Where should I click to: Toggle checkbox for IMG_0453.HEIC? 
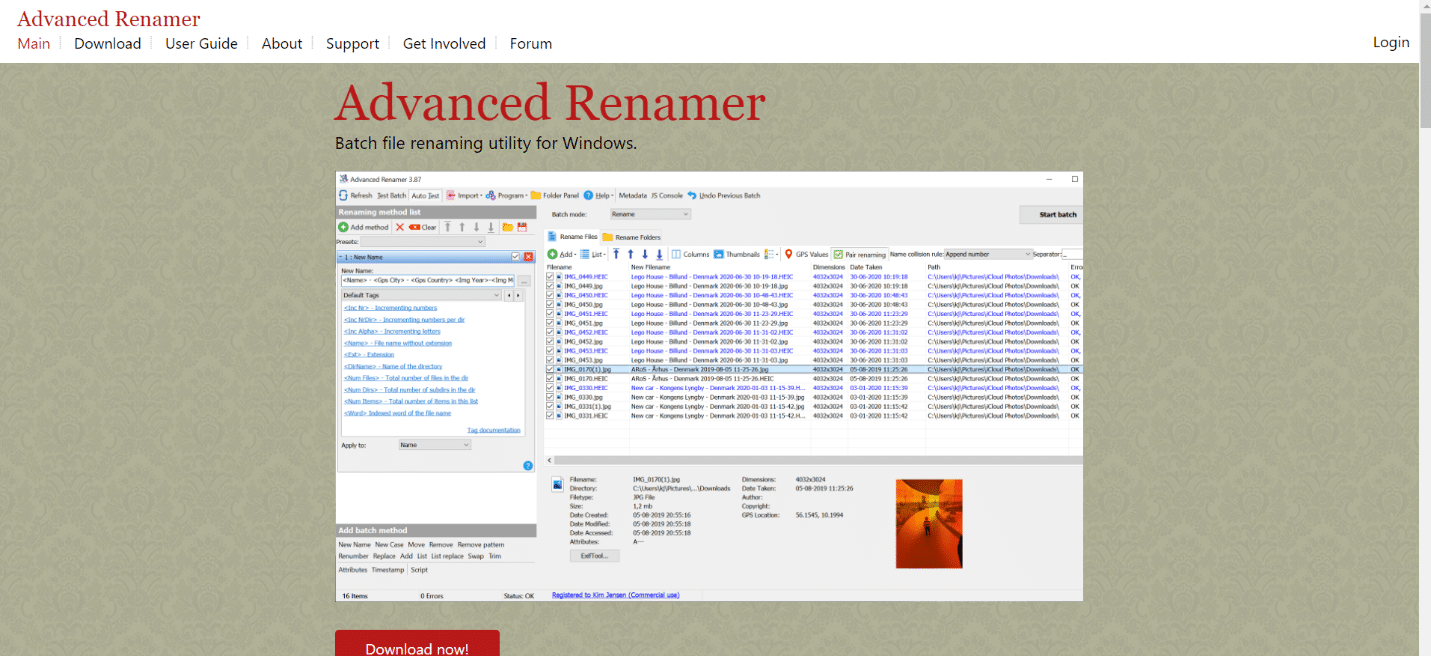[550, 351]
